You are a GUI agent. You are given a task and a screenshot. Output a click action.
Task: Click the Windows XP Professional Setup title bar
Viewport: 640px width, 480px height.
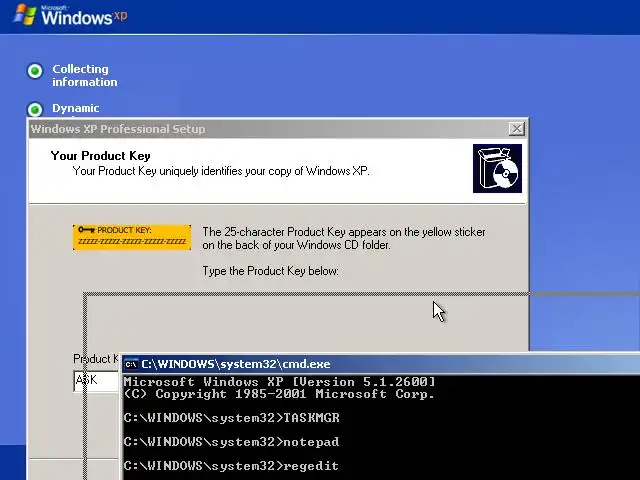(278, 129)
